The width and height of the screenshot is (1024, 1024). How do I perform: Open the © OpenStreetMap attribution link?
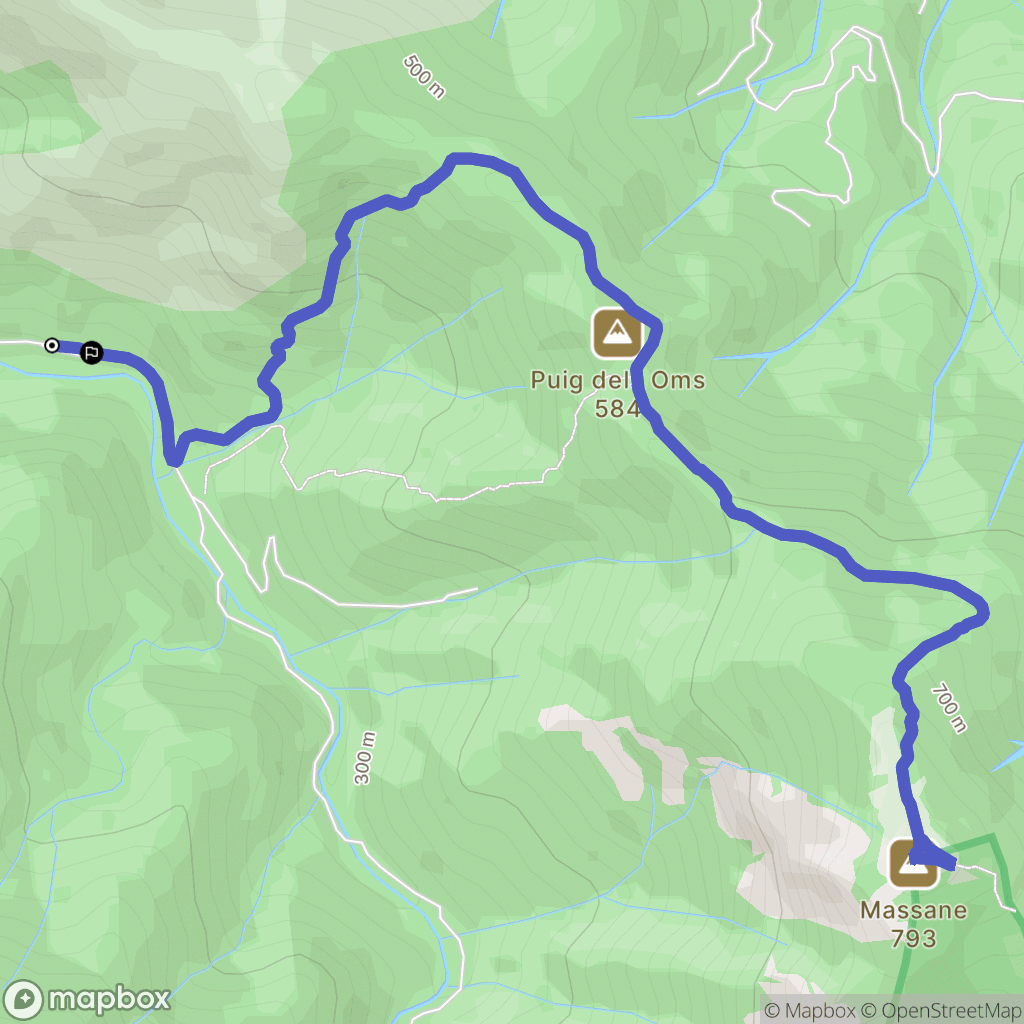[x=940, y=1010]
